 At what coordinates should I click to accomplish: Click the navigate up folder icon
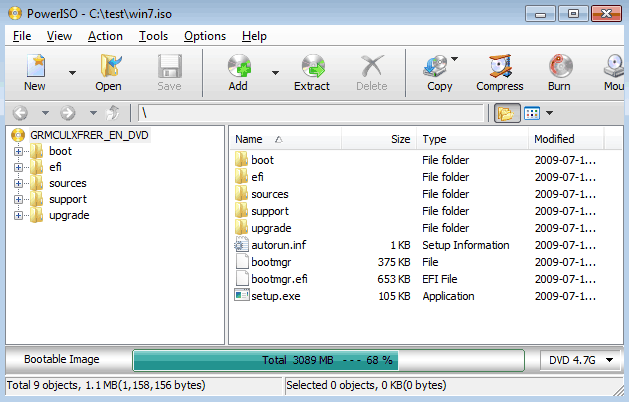[x=114, y=113]
